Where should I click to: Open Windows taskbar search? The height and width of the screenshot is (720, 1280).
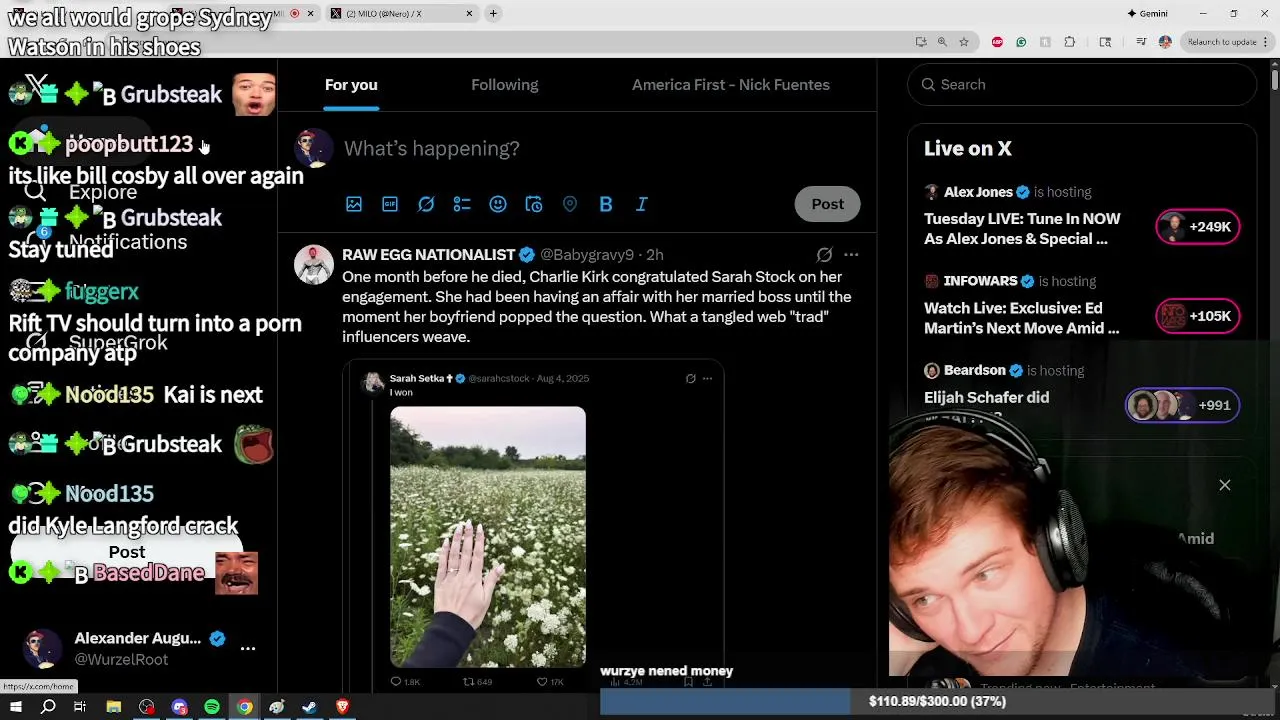pyautogui.click(x=48, y=707)
